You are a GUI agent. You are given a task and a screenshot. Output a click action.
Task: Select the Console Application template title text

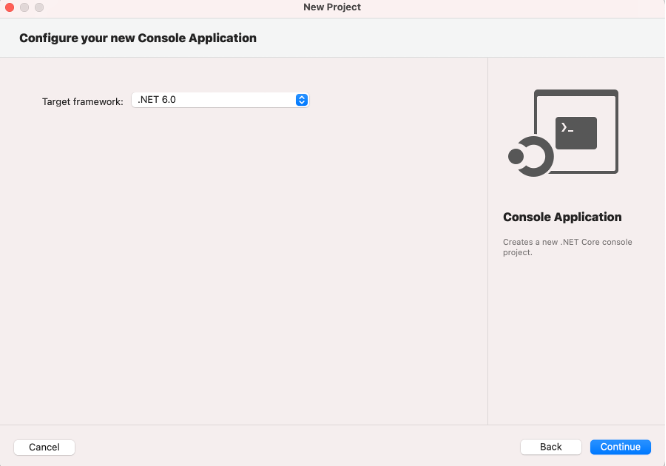pyautogui.click(x=562, y=217)
